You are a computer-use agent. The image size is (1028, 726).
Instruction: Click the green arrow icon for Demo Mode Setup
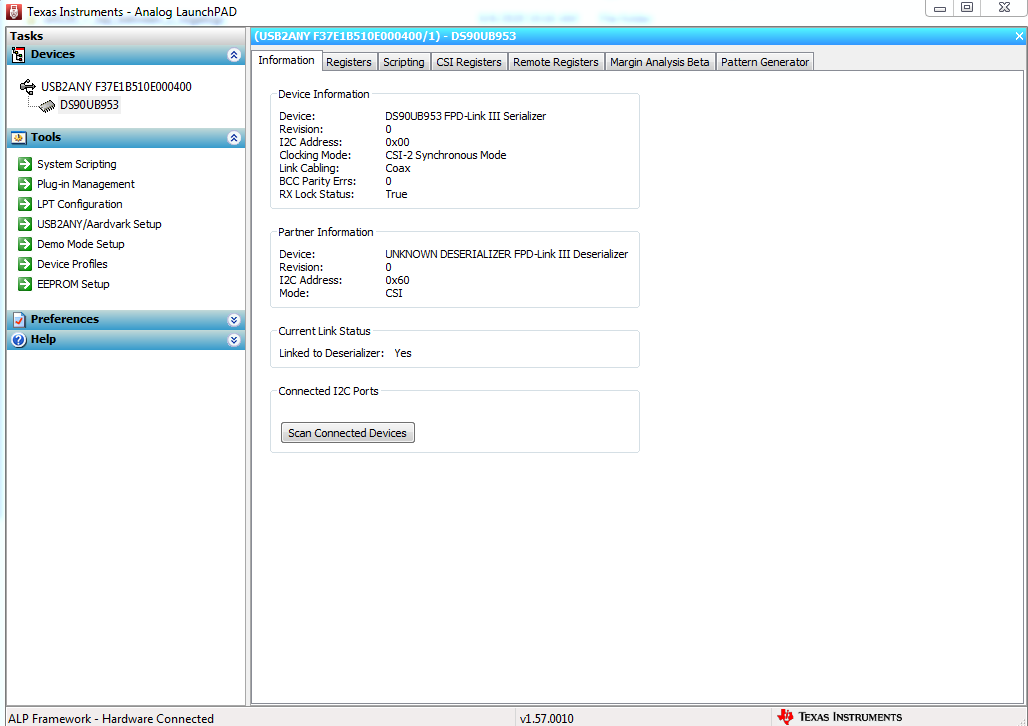point(25,244)
